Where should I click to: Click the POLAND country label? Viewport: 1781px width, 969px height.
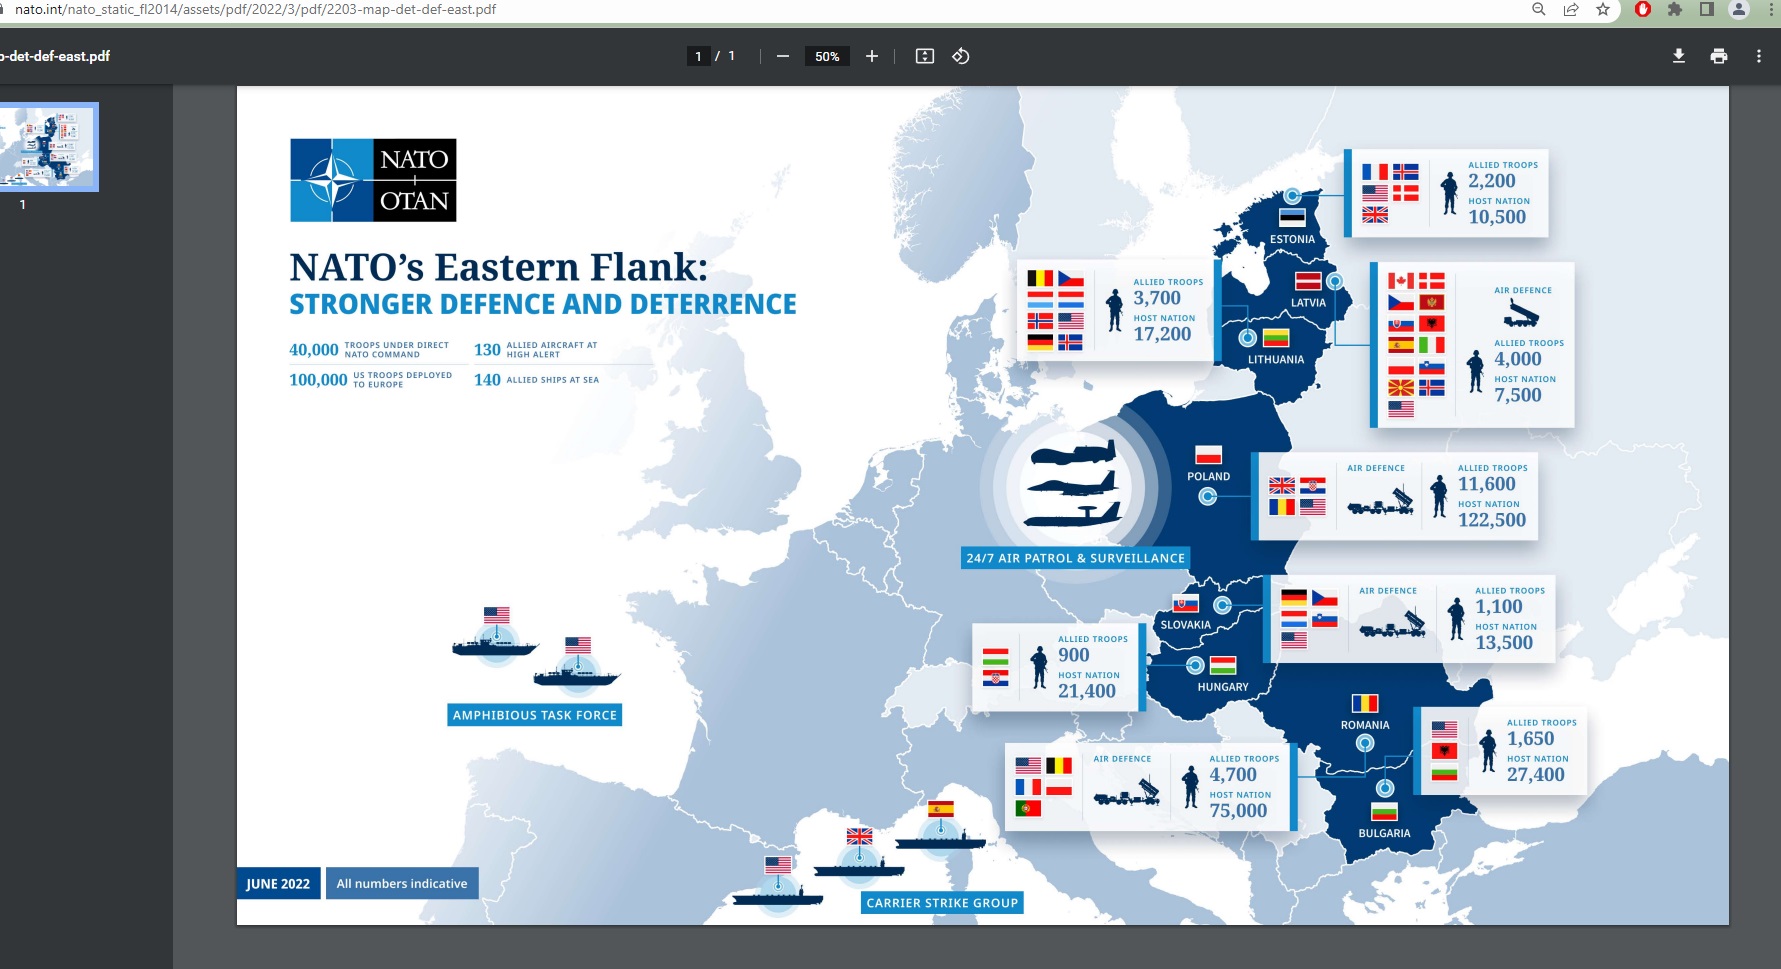coord(1208,477)
